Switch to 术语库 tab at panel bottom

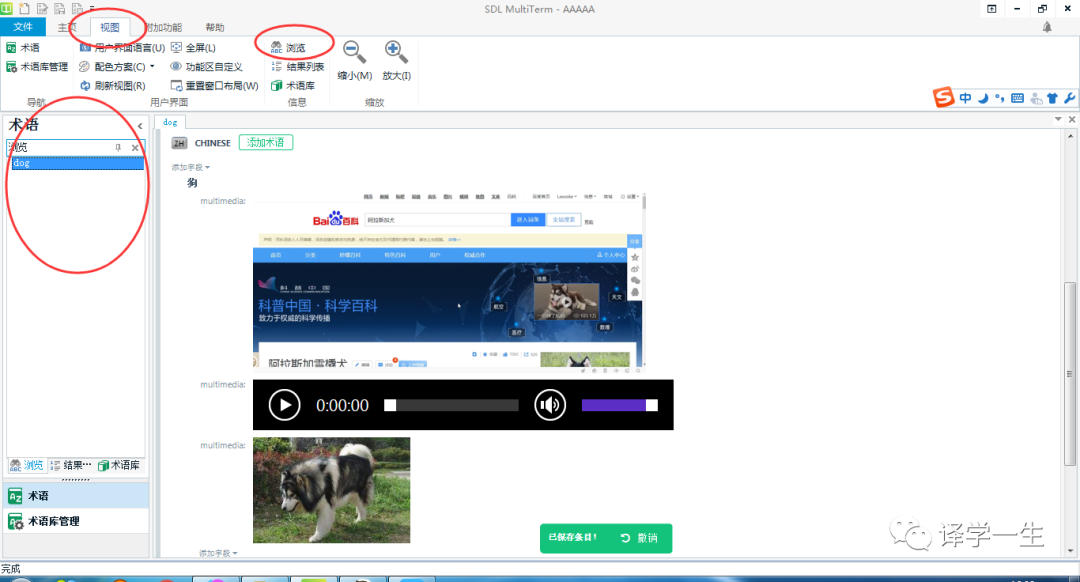[x=118, y=466]
